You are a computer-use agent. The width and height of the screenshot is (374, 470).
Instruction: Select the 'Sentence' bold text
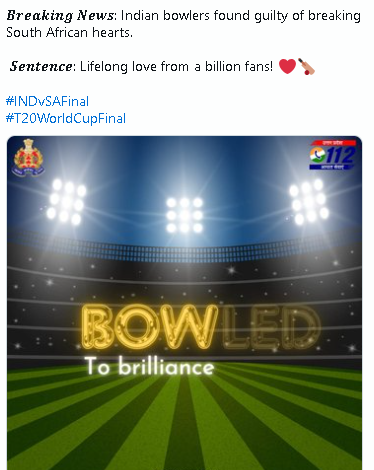click(x=40, y=66)
